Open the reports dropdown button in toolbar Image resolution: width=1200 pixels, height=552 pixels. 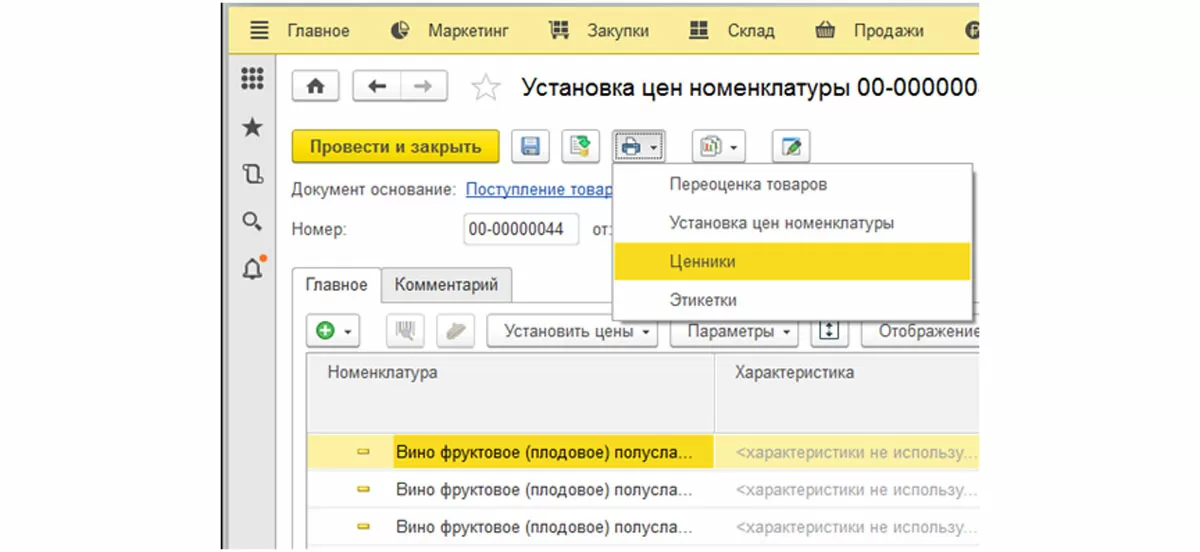point(717,146)
